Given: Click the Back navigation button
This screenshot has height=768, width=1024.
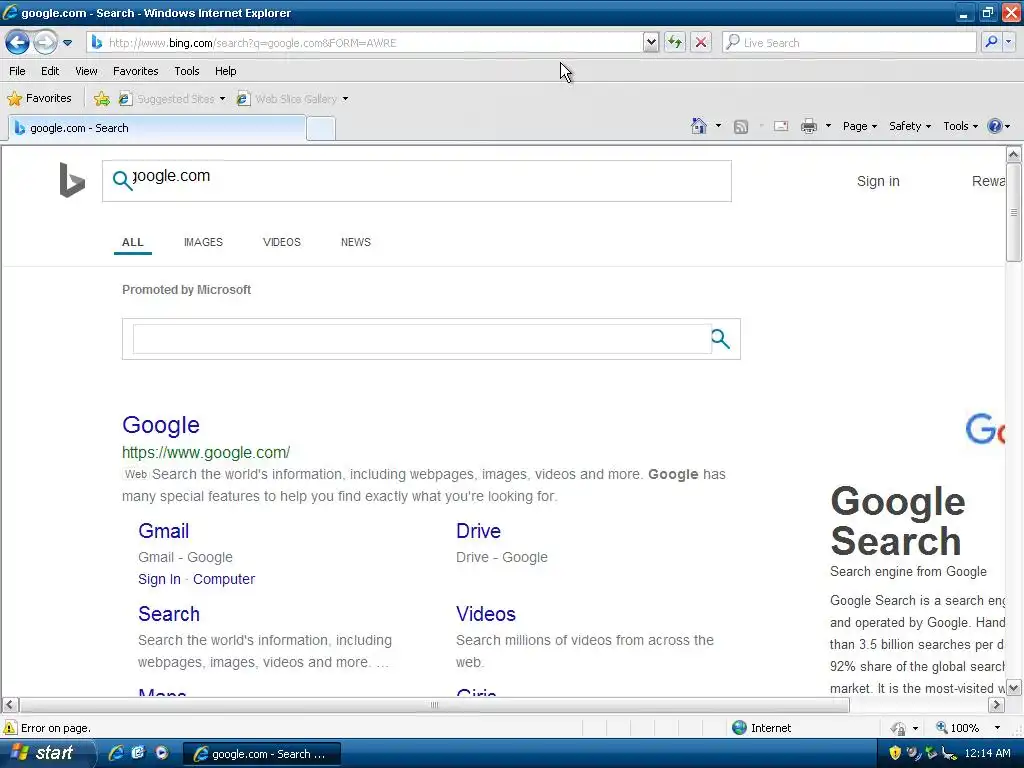Looking at the screenshot, I should [x=17, y=43].
